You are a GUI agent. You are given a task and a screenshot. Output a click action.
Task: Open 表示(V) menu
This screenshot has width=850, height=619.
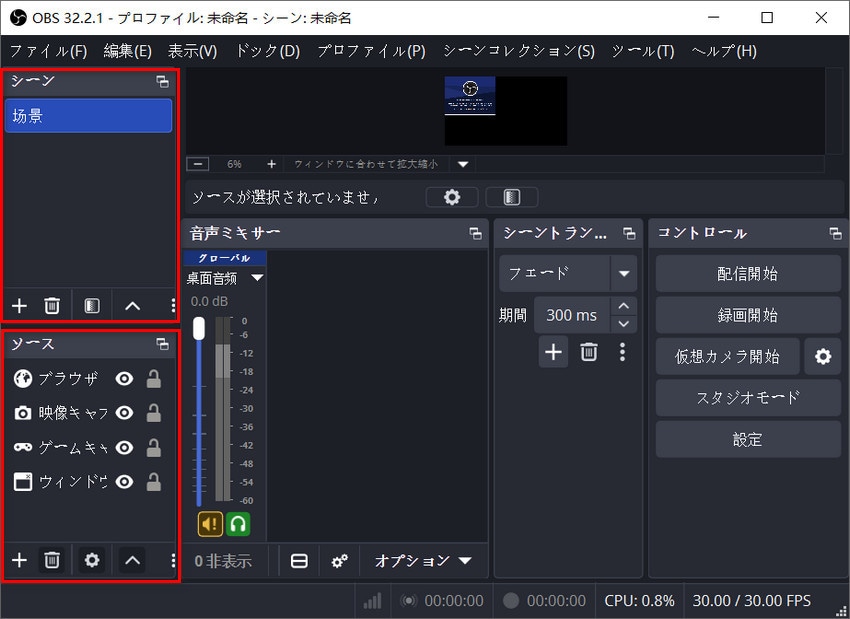[x=192, y=51]
